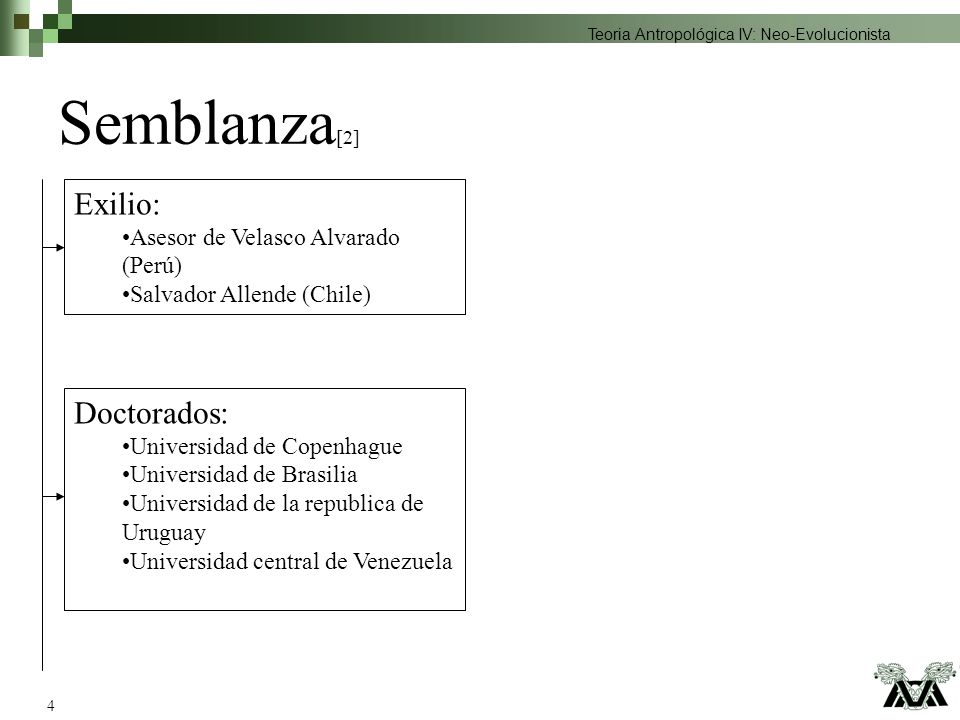The height and width of the screenshot is (720, 960).
Task: Select the 'Semblanza' slide title
Action: [x=197, y=123]
